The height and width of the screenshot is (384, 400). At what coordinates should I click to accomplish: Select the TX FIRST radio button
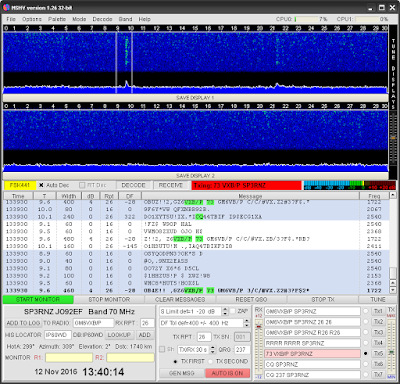click(175, 361)
